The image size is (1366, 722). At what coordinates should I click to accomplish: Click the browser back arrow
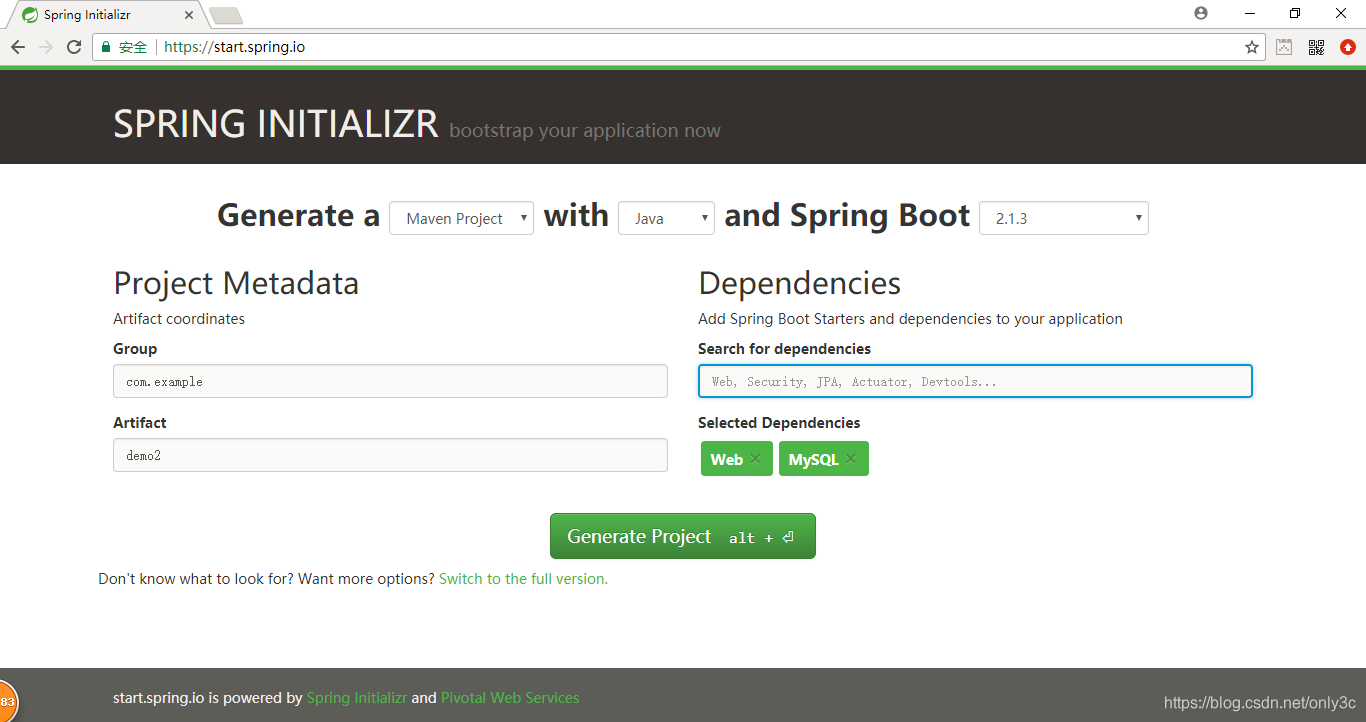(18, 47)
